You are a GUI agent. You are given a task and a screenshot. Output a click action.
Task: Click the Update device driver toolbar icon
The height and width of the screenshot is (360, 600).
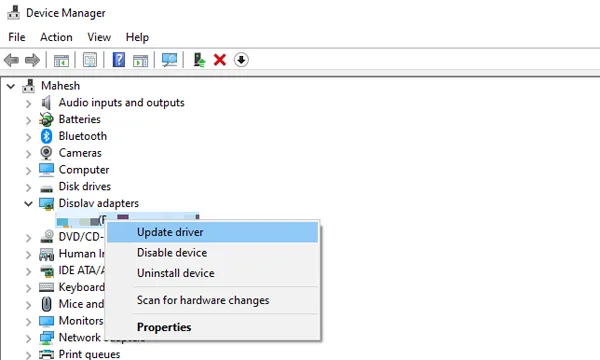pyautogui.click(x=199, y=60)
